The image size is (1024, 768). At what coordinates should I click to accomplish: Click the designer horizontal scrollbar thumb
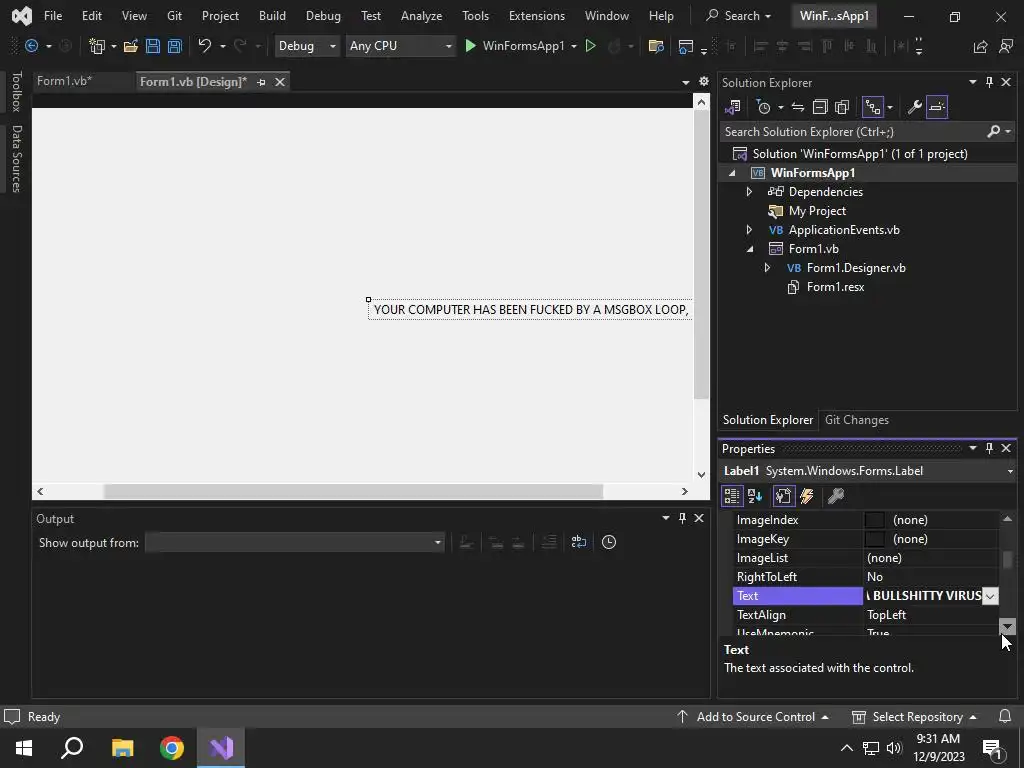click(353, 491)
